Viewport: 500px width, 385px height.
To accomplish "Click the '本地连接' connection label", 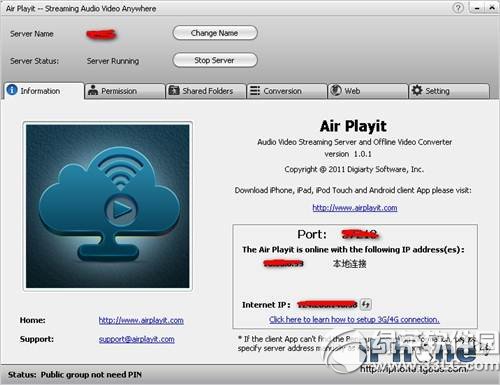I will click(349, 264).
